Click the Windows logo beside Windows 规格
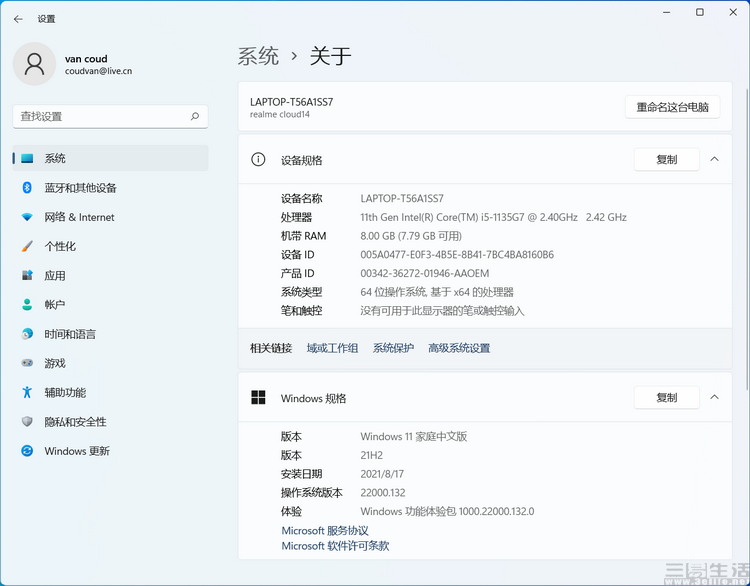This screenshot has width=750, height=586. pos(258,397)
